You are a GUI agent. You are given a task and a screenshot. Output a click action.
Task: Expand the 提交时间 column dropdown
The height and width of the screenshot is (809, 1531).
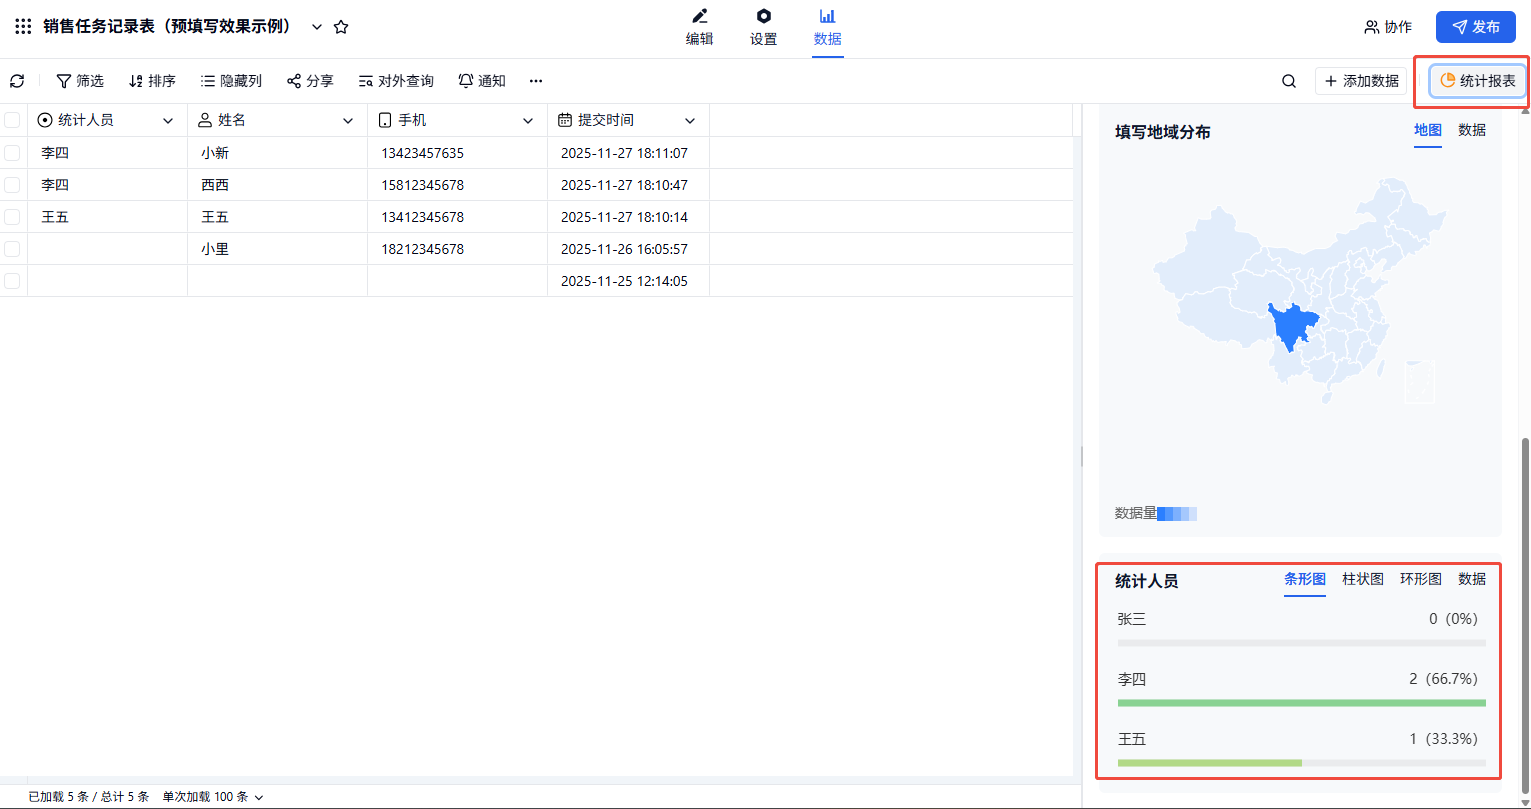[690, 121]
